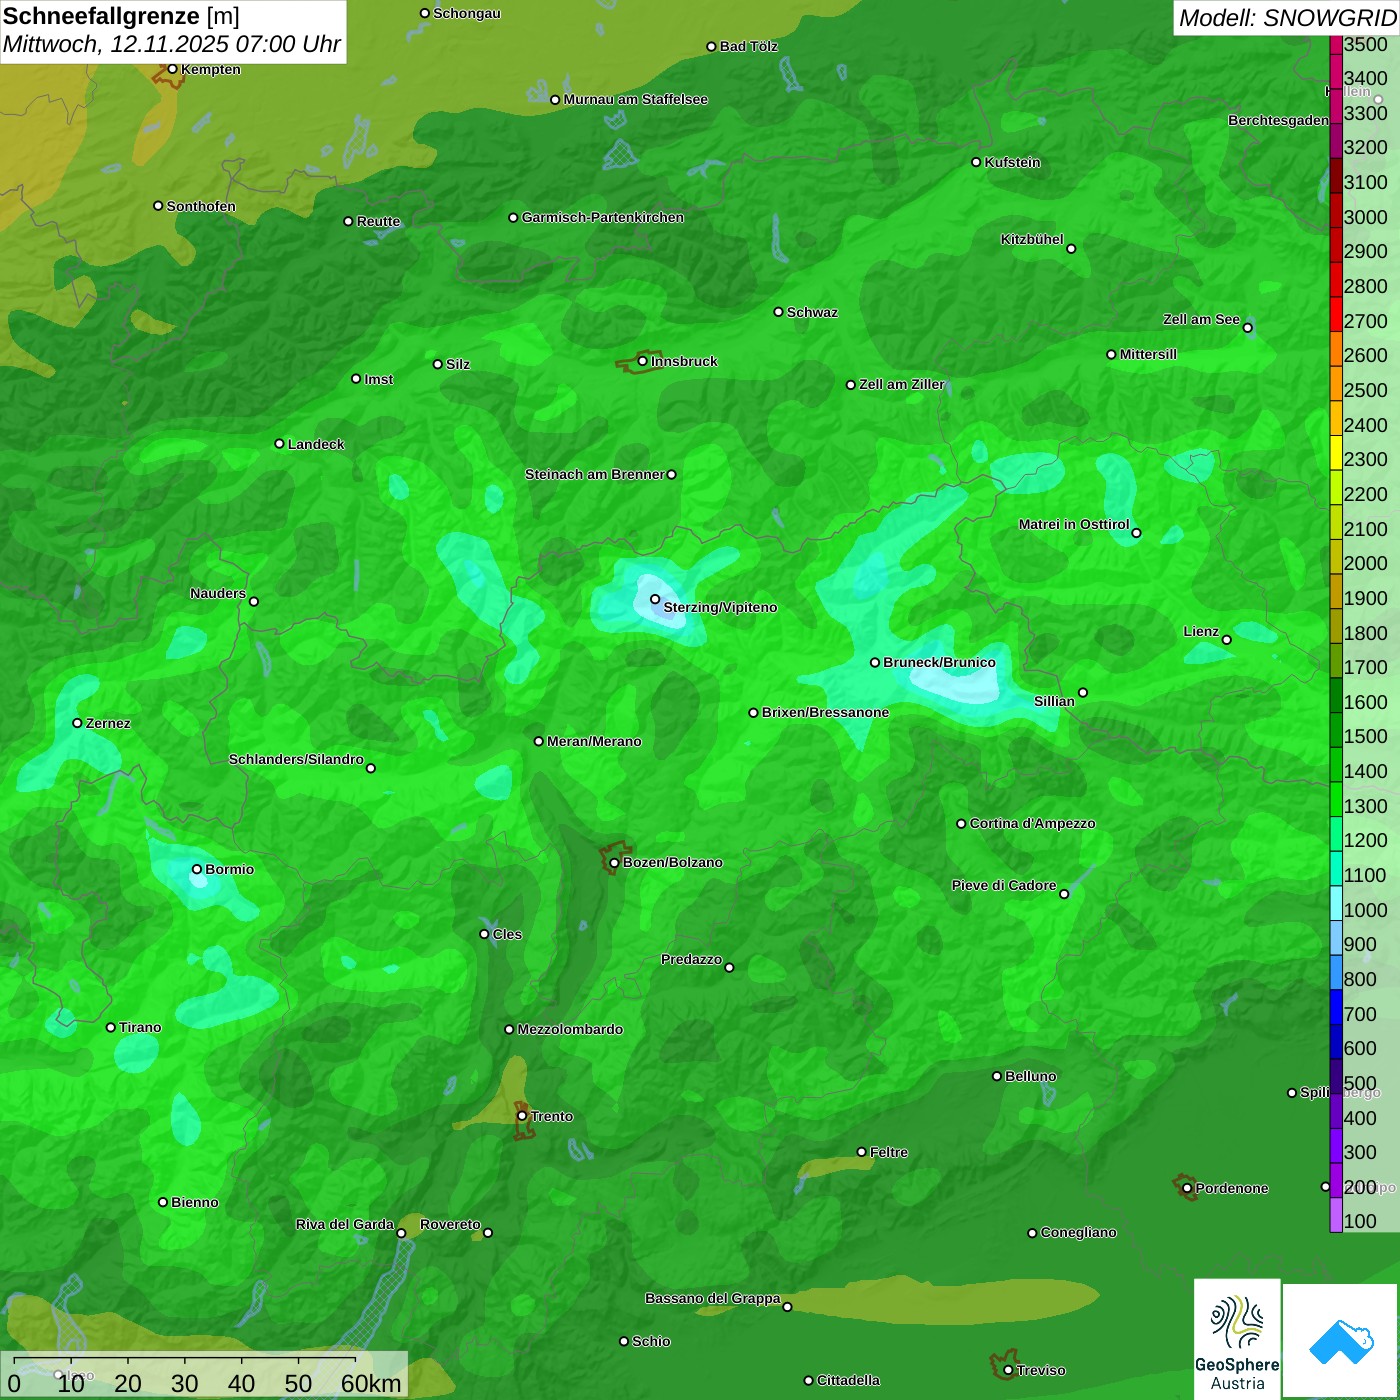1400x1400 pixels.
Task: Click the Belluno label
Action: click(x=1030, y=1076)
